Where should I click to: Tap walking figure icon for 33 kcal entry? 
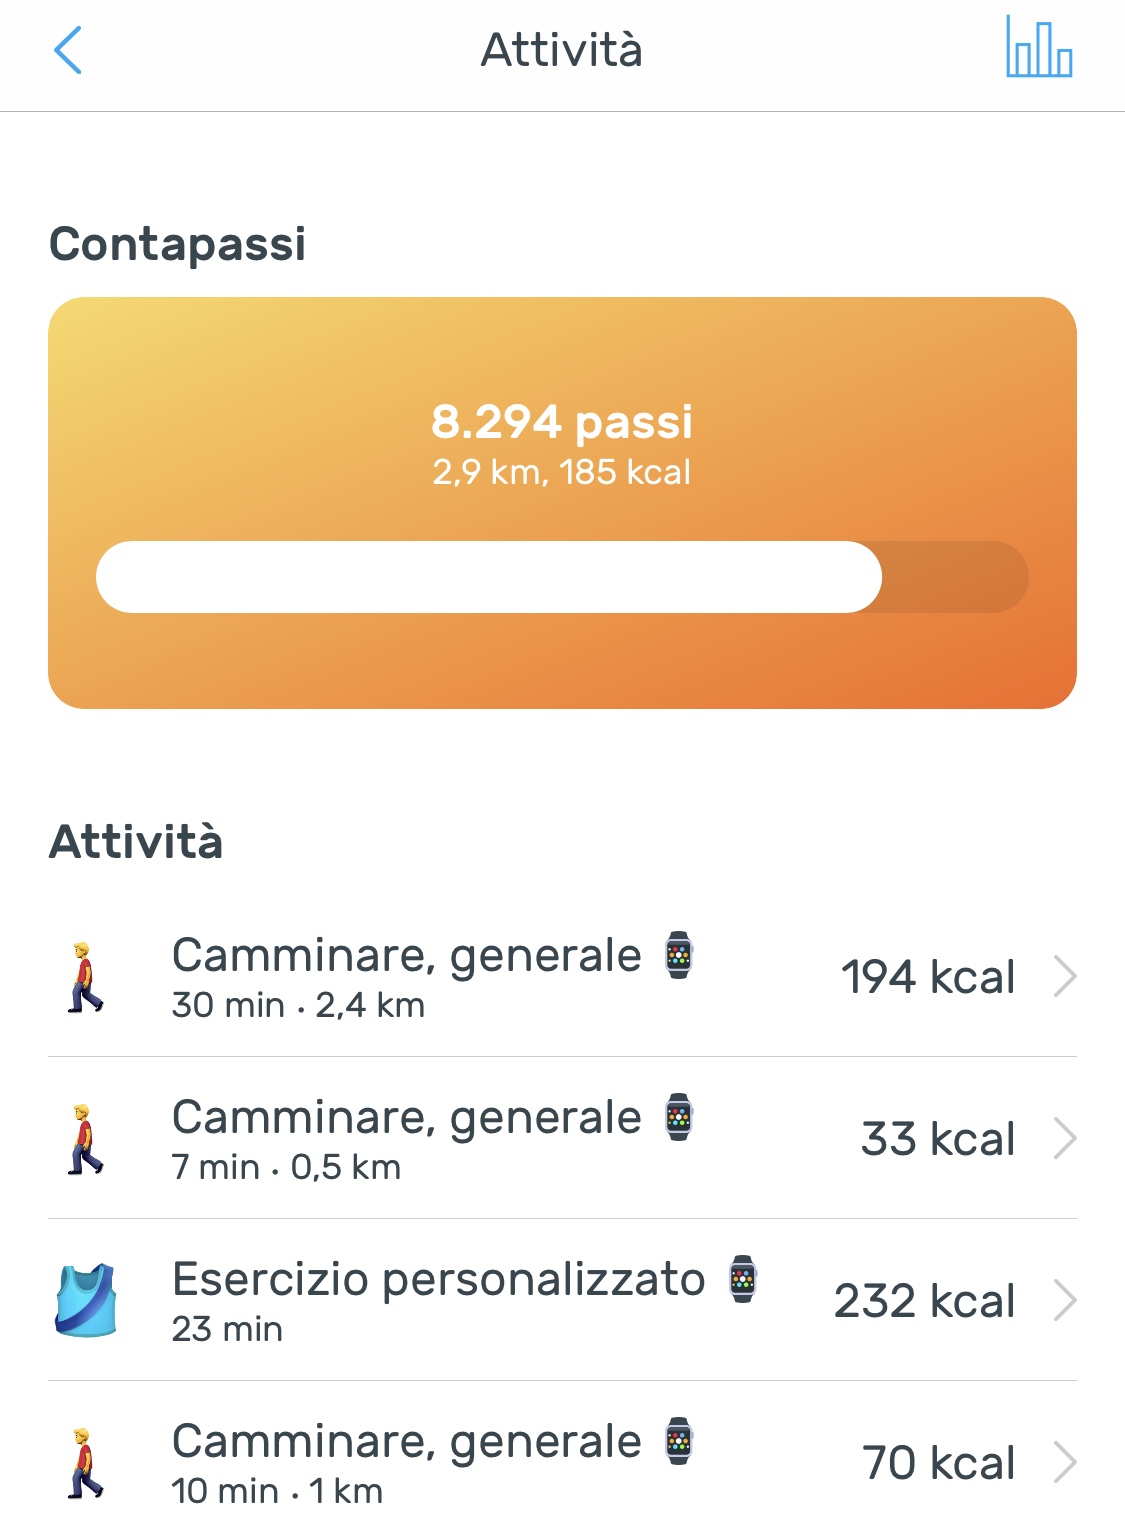(x=85, y=1139)
